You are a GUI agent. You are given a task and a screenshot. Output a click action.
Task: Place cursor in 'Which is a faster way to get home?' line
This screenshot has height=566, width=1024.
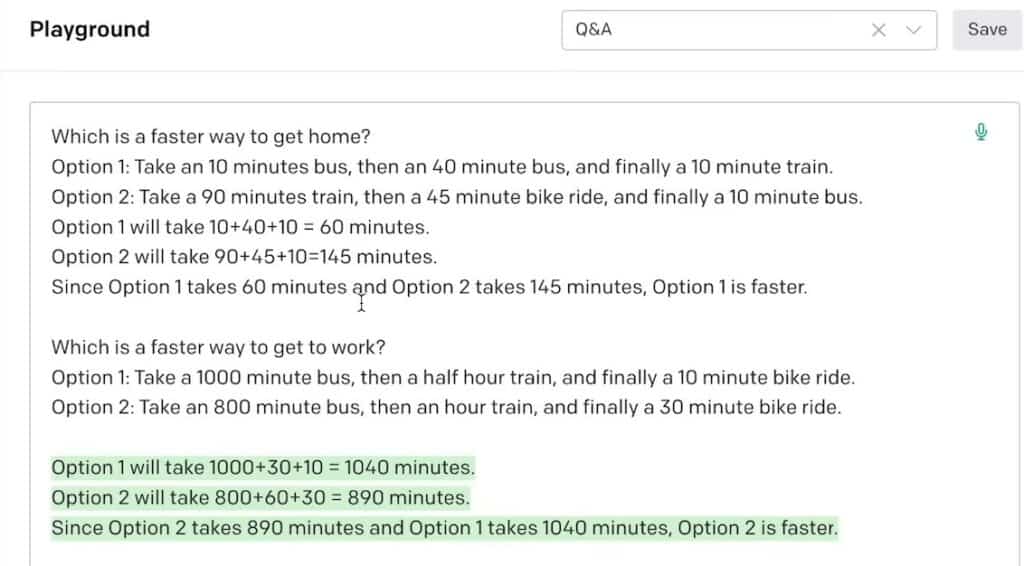tap(211, 136)
